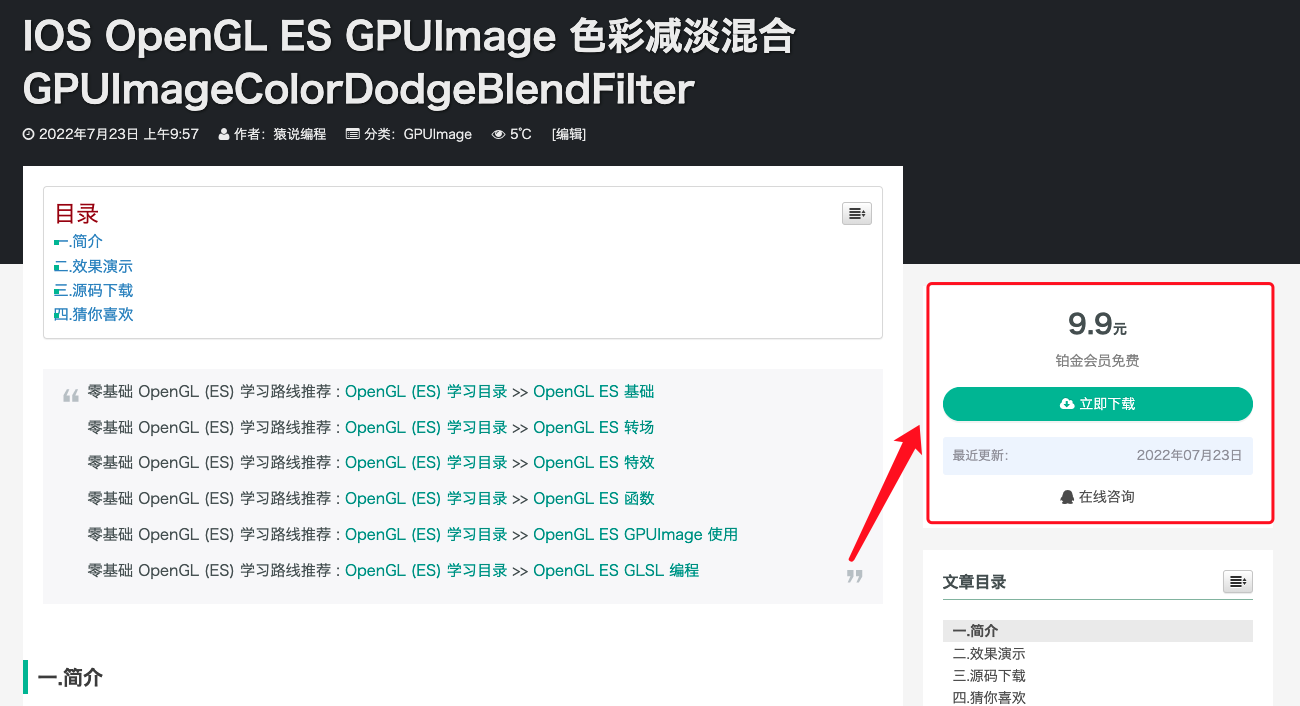
Task: Open the 编辑 link to edit the article
Action: (x=569, y=133)
